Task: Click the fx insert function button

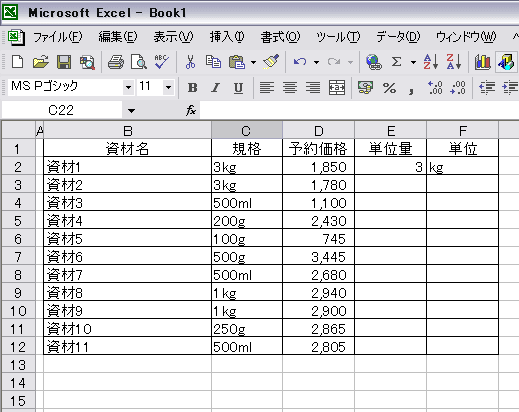Action: (191, 110)
